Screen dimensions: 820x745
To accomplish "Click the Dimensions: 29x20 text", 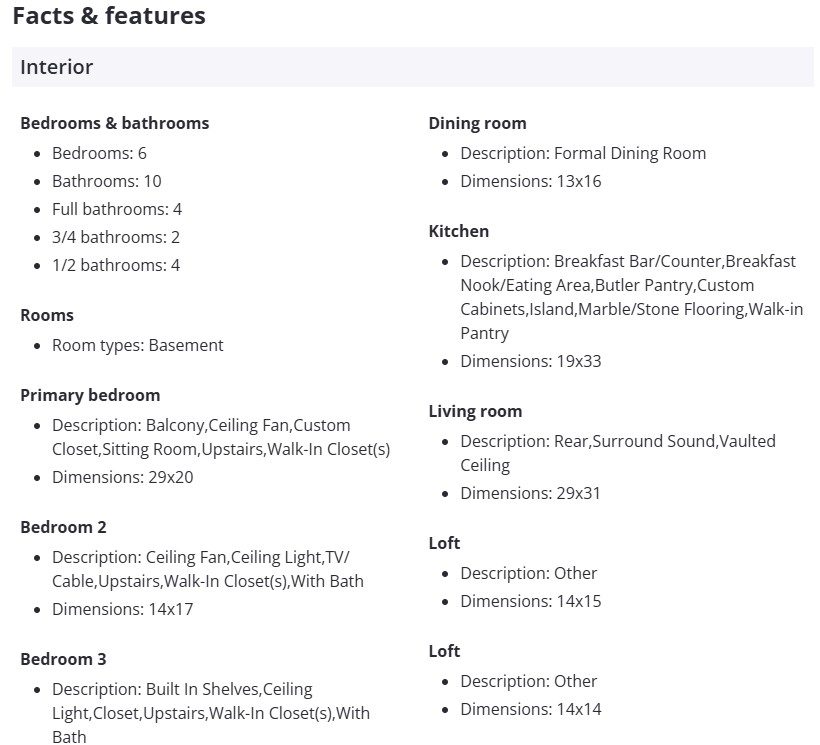I will pyautogui.click(x=123, y=477).
